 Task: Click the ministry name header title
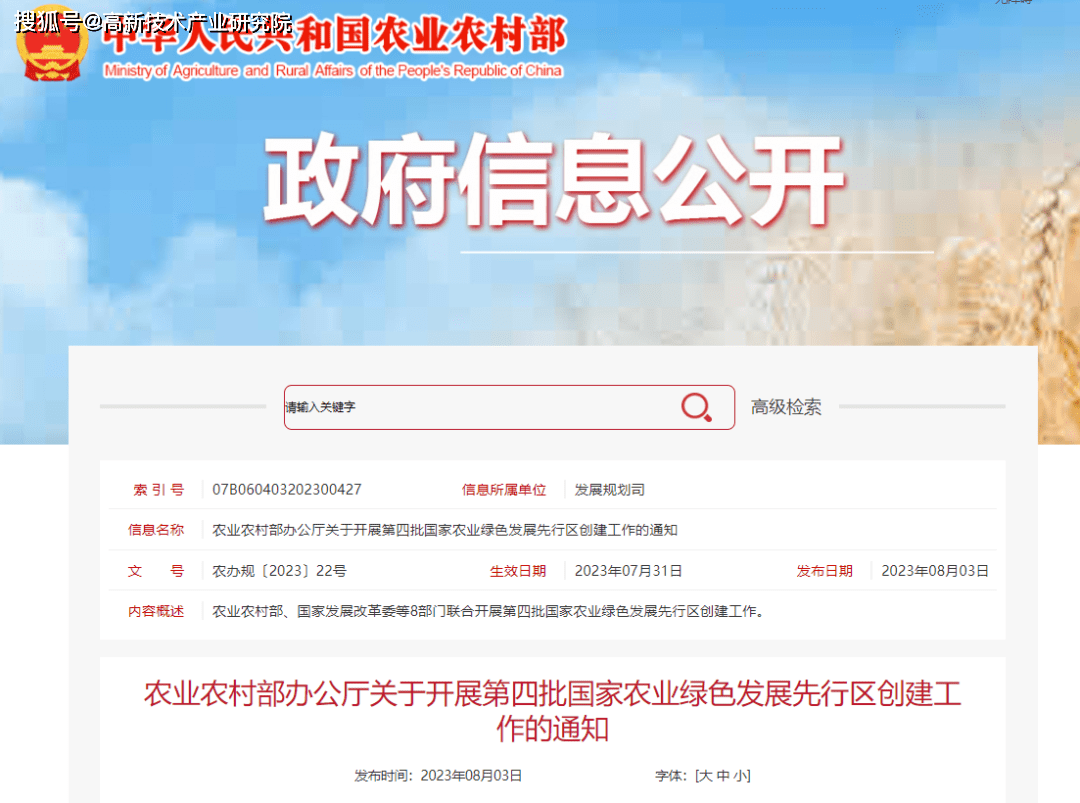[335, 34]
